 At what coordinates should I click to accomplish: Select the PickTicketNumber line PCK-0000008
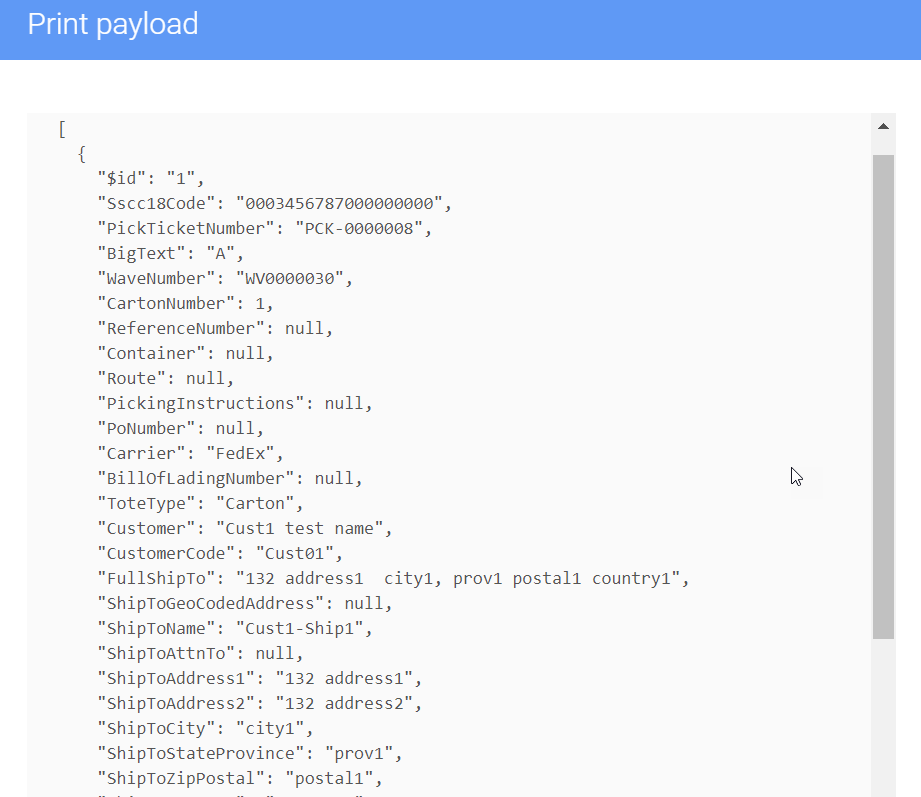pyautogui.click(x=265, y=228)
